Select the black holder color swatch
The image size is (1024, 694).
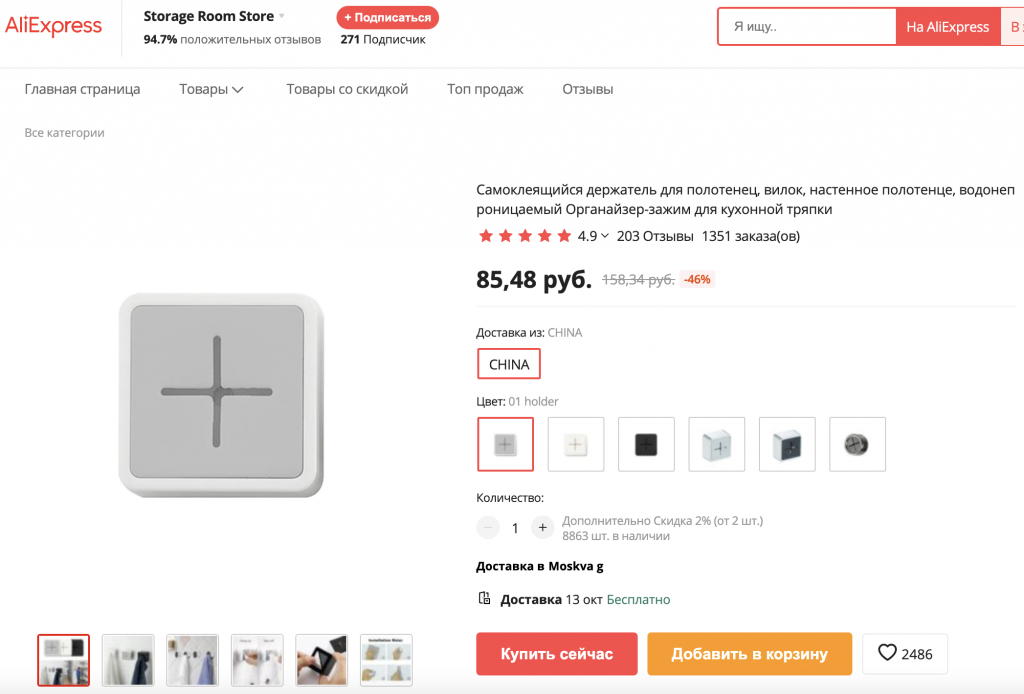(646, 444)
